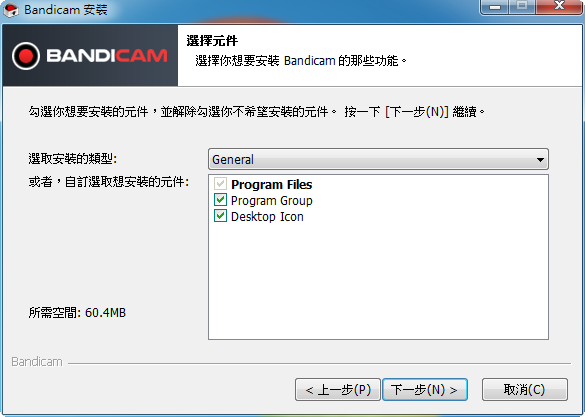The height and width of the screenshot is (417, 585).
Task: Uncheck the Desktop Icon checkbox
Action: click(x=220, y=216)
